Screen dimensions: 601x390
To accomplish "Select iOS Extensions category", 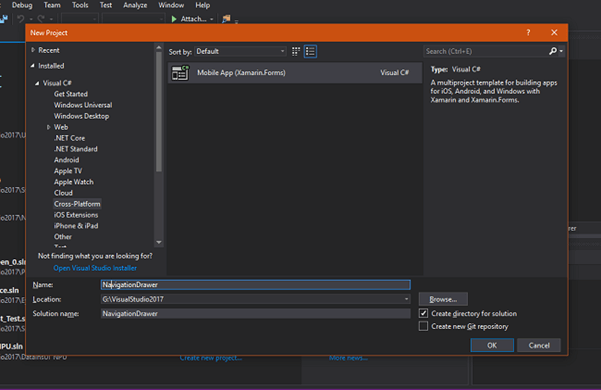I will [x=76, y=215].
